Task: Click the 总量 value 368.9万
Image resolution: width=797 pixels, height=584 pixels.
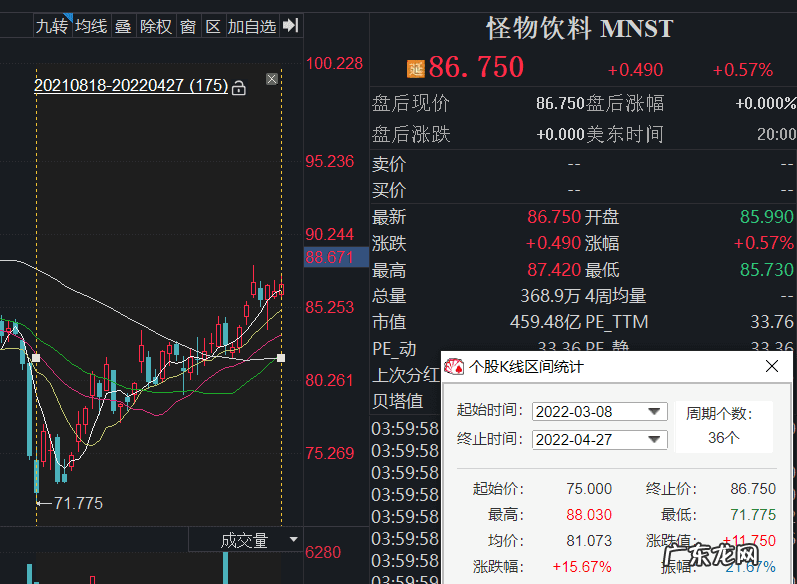Action: [550, 295]
